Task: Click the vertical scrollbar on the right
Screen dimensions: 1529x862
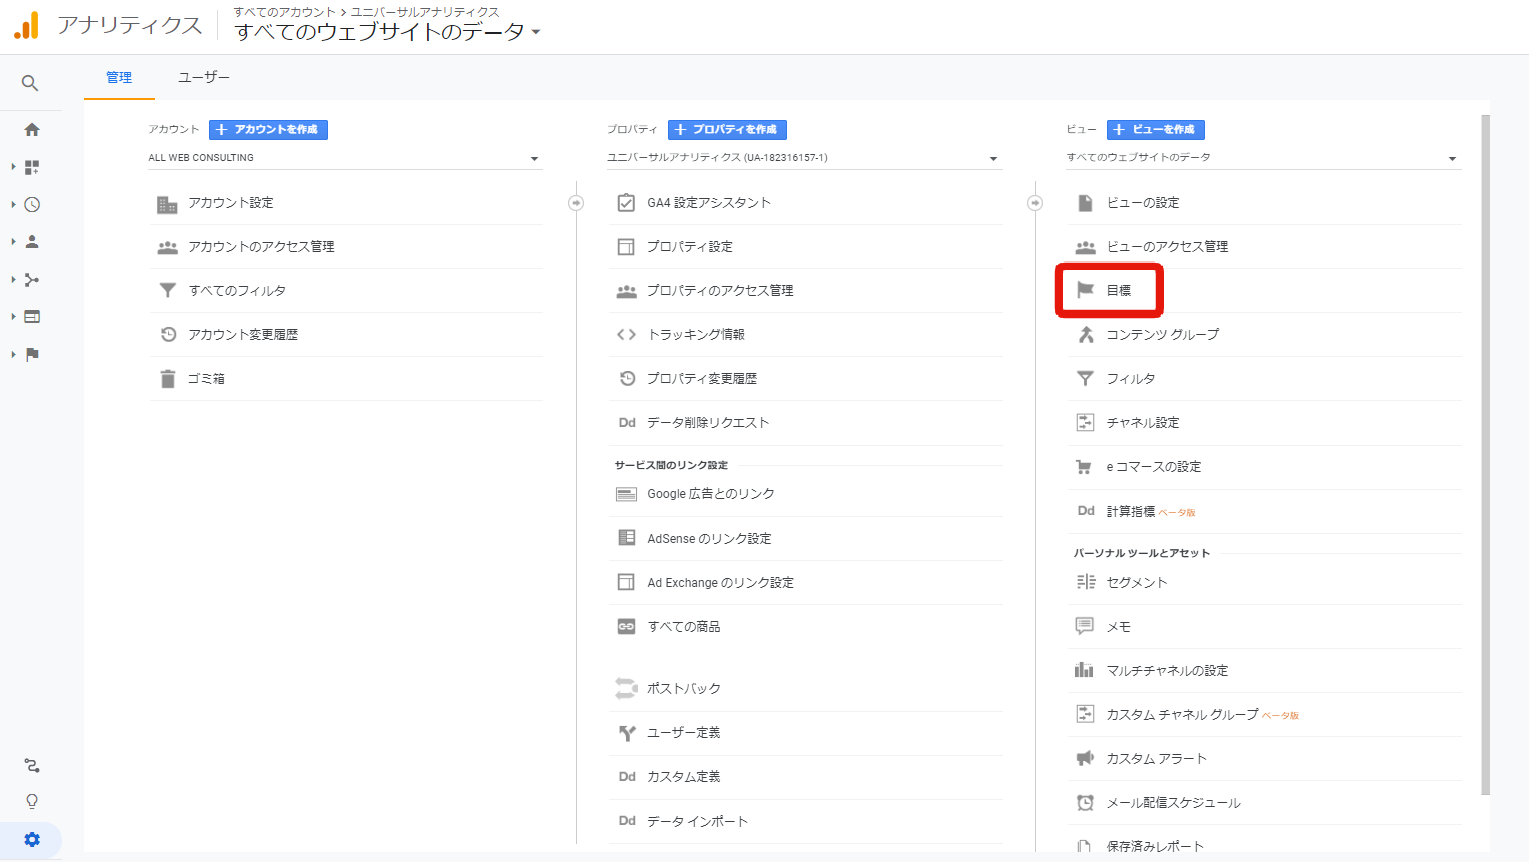Action: point(1485,455)
